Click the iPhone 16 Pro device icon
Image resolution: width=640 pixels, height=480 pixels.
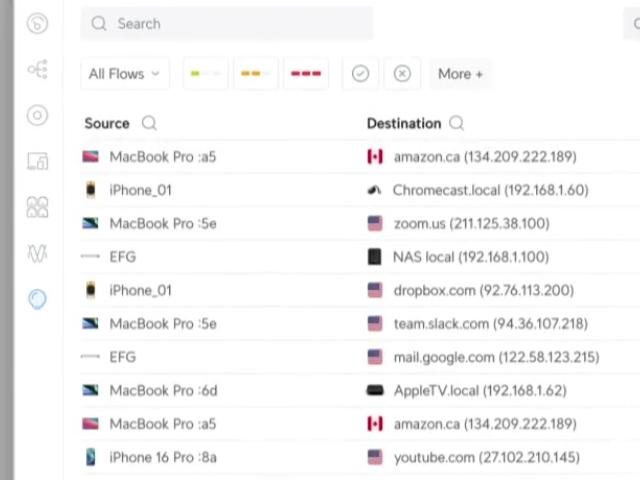pyautogui.click(x=91, y=457)
